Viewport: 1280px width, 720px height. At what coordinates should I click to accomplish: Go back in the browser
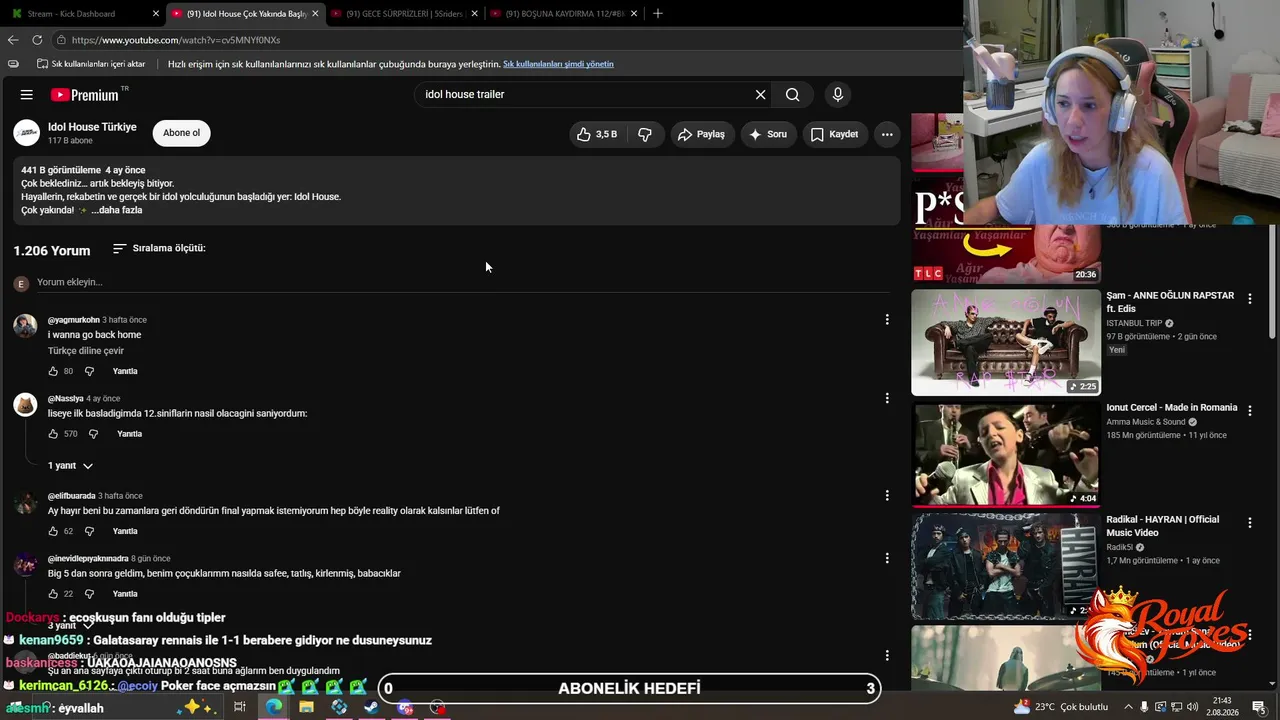tap(13, 40)
